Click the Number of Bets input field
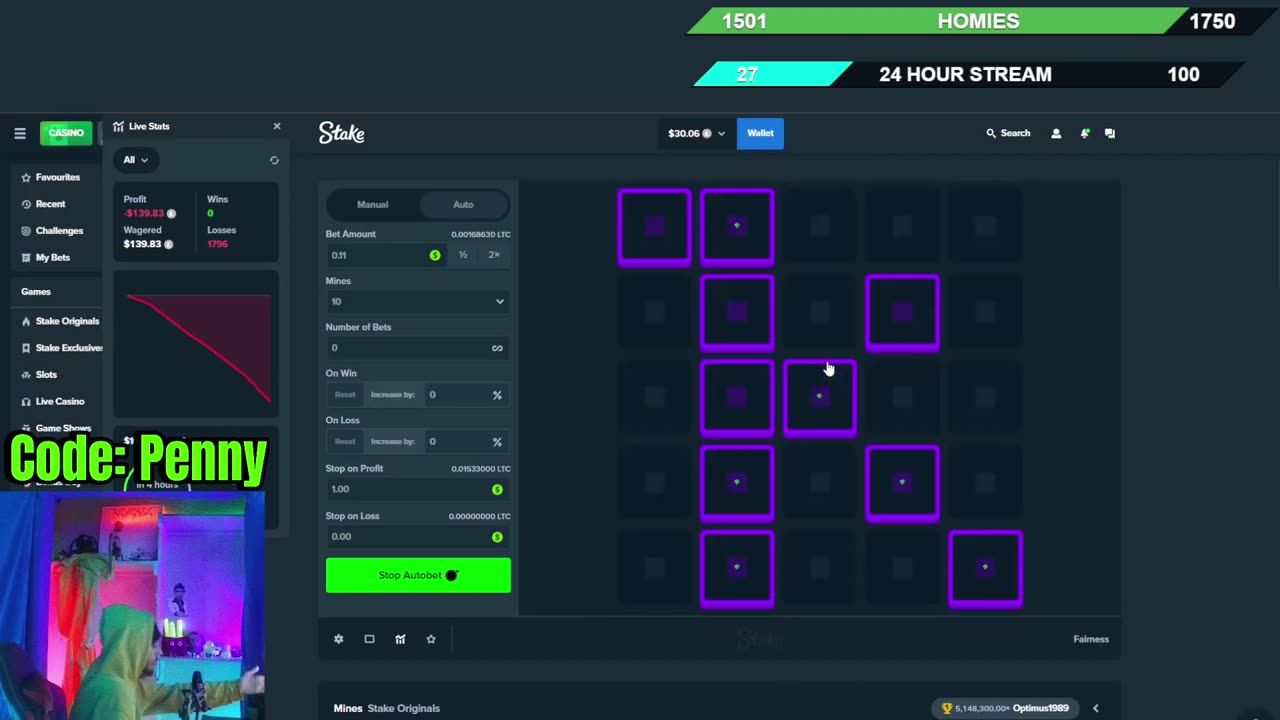 417,348
